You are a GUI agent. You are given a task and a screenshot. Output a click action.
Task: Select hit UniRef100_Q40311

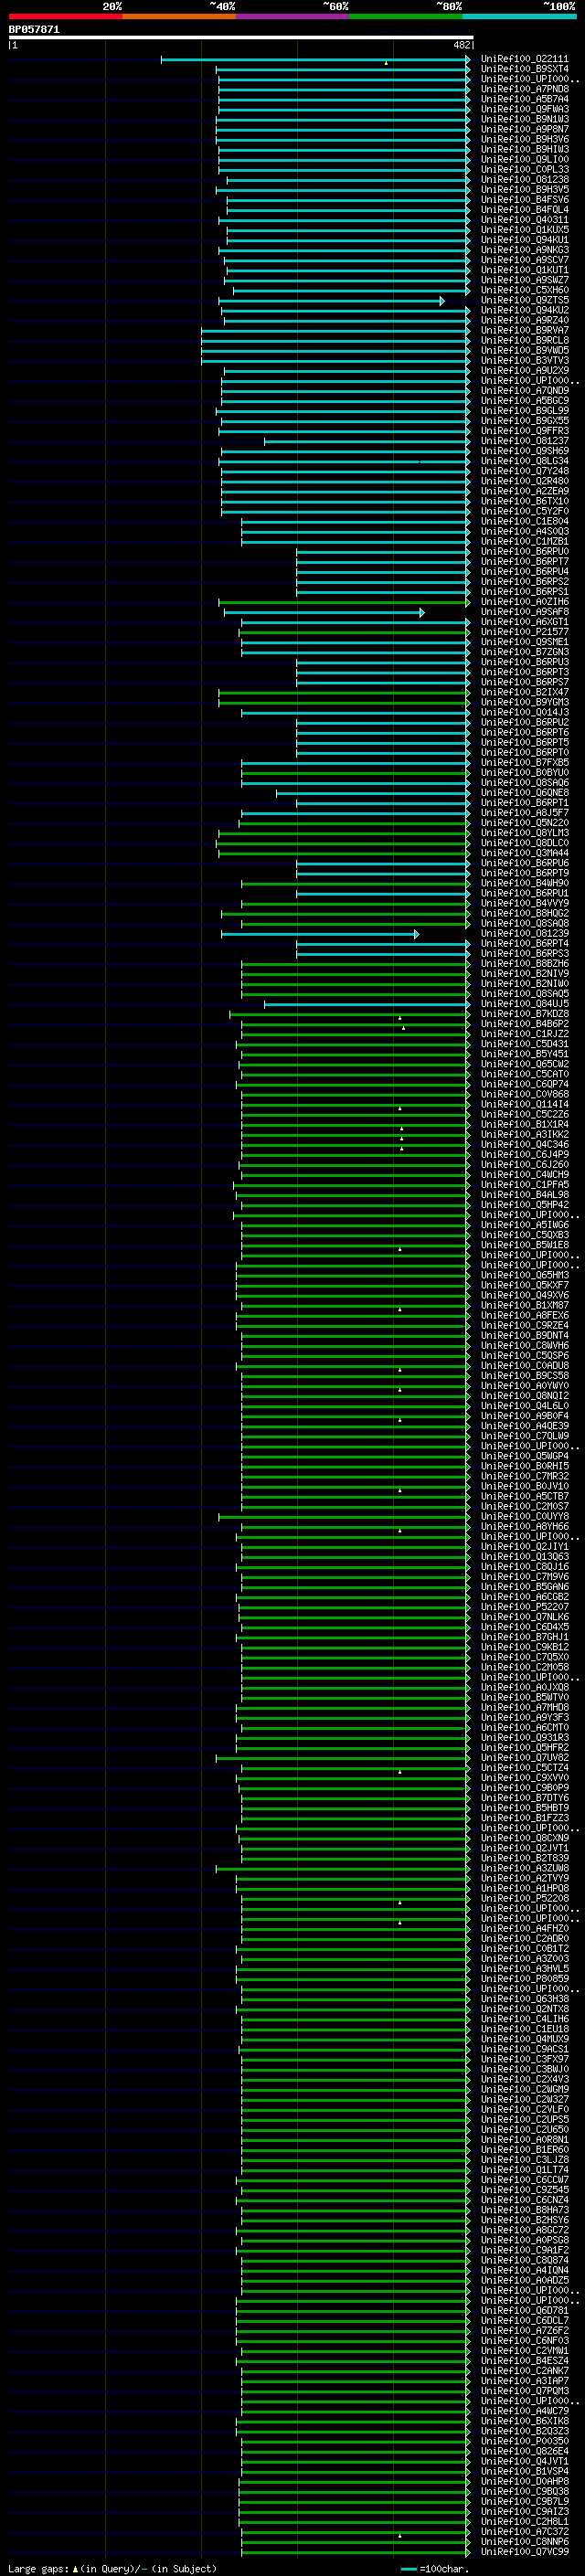pyautogui.click(x=524, y=220)
